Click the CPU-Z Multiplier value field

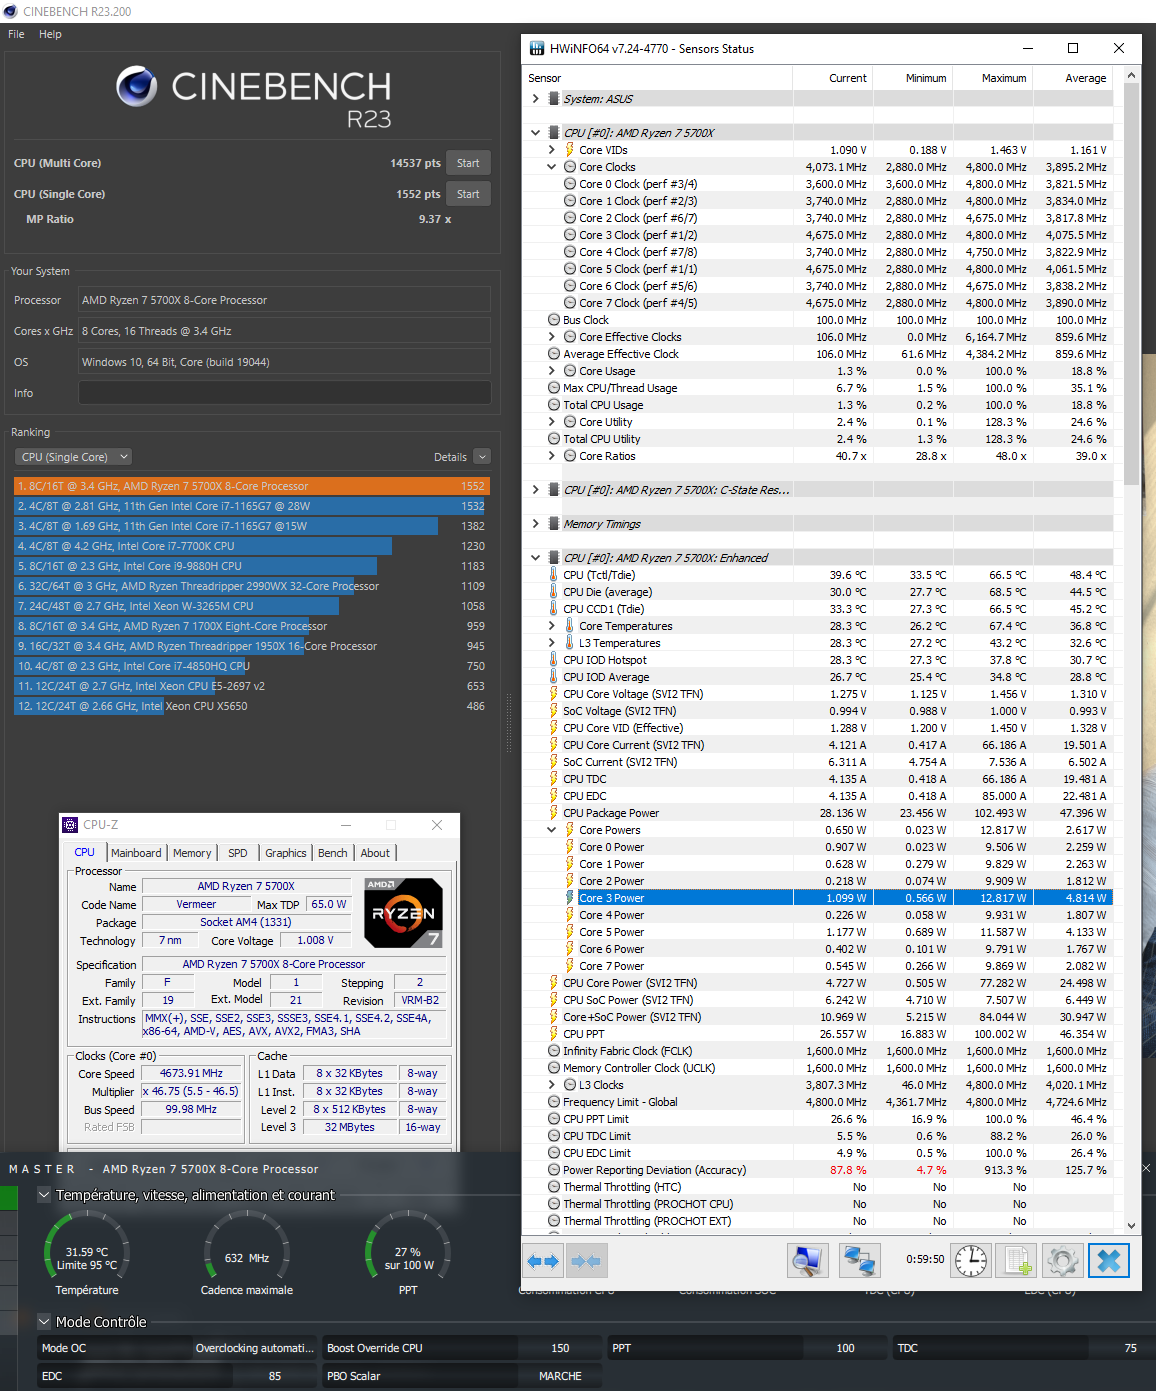pyautogui.click(x=191, y=1091)
